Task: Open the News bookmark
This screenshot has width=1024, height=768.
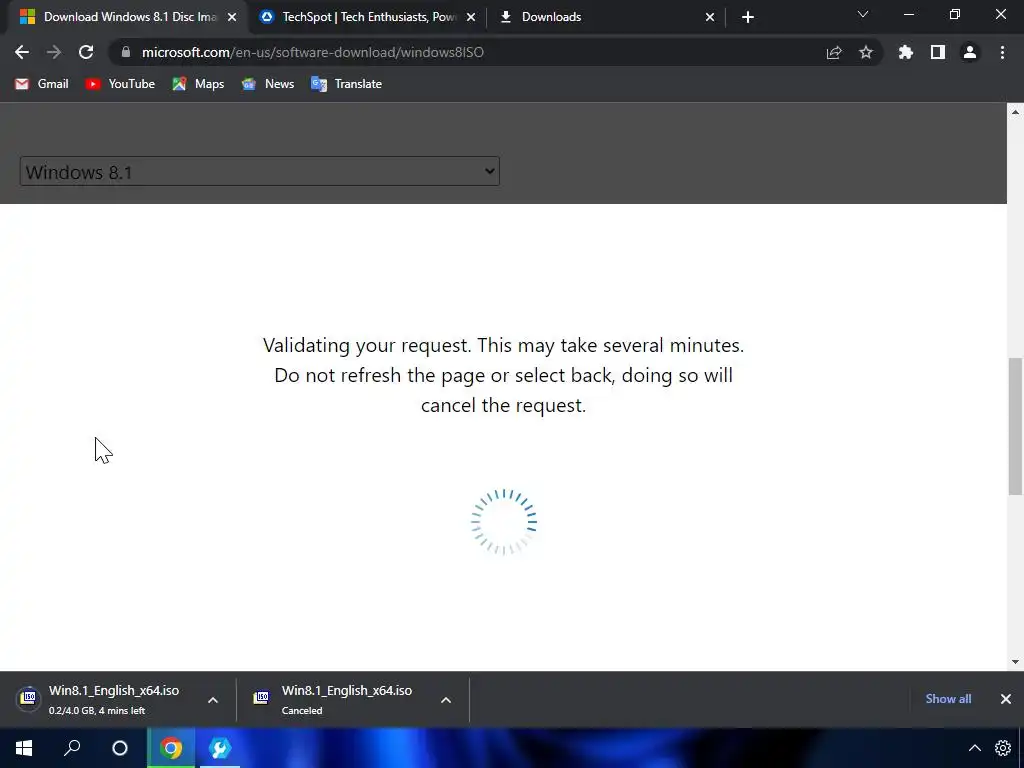Action: click(268, 84)
